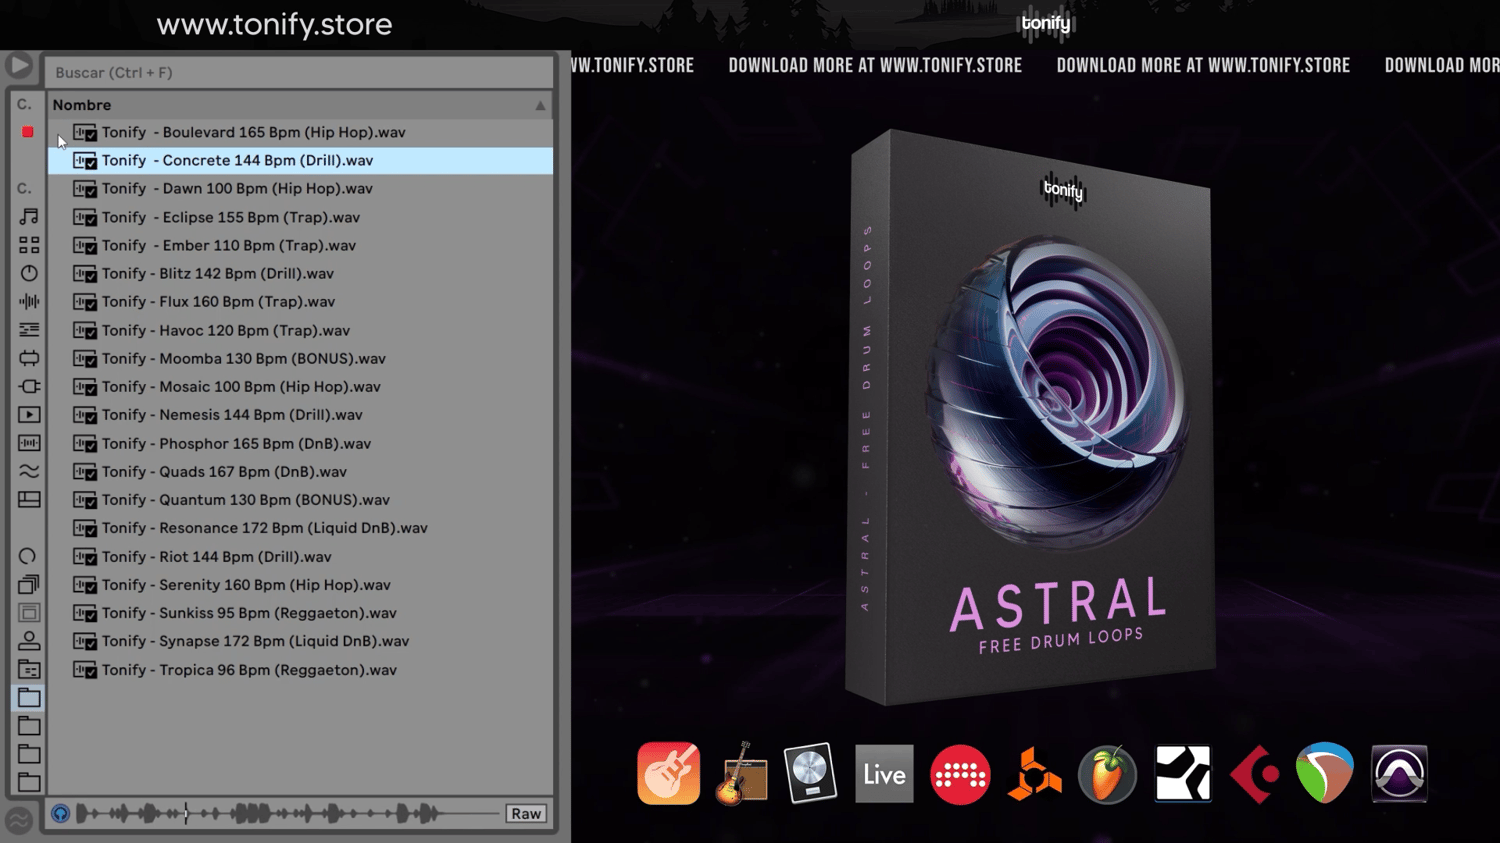
Task: Open the Sounds category (music note icon)
Action: pos(29,216)
